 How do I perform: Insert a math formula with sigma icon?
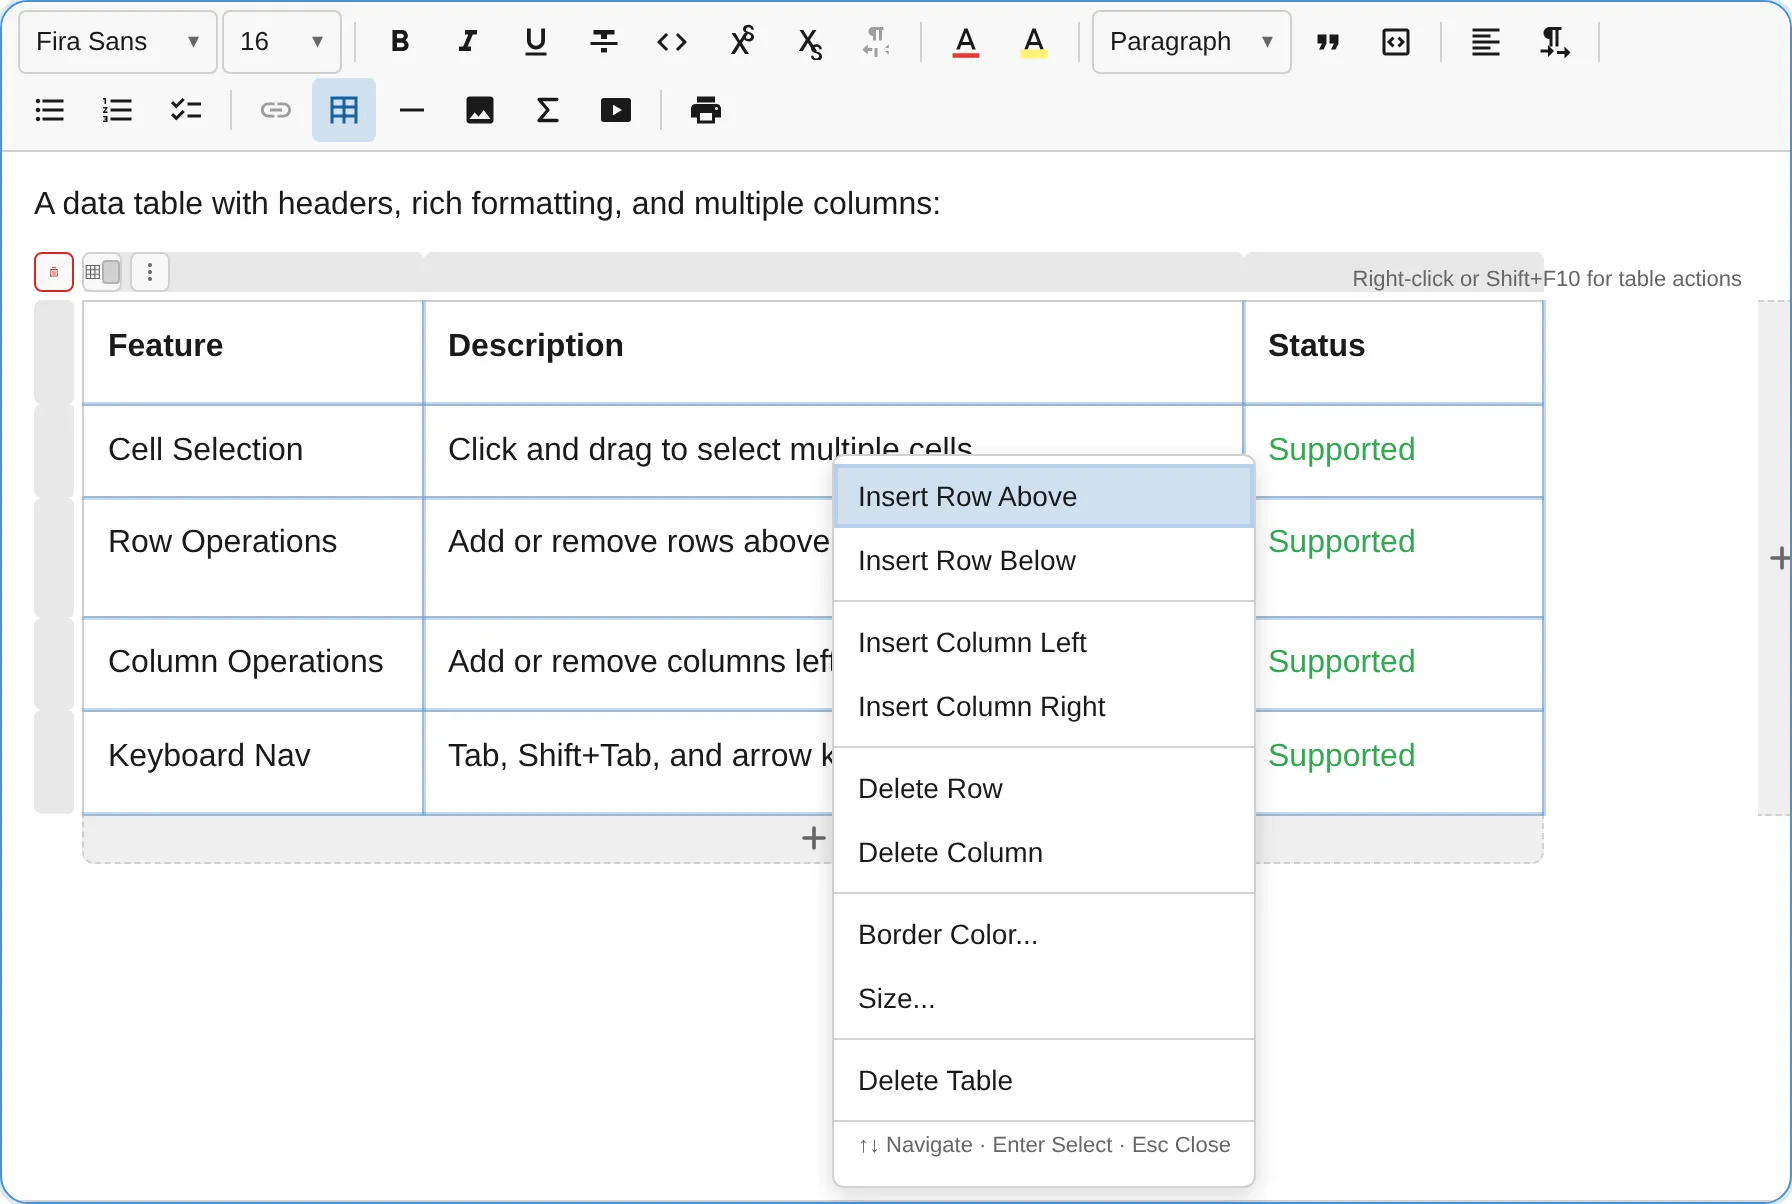tap(548, 110)
